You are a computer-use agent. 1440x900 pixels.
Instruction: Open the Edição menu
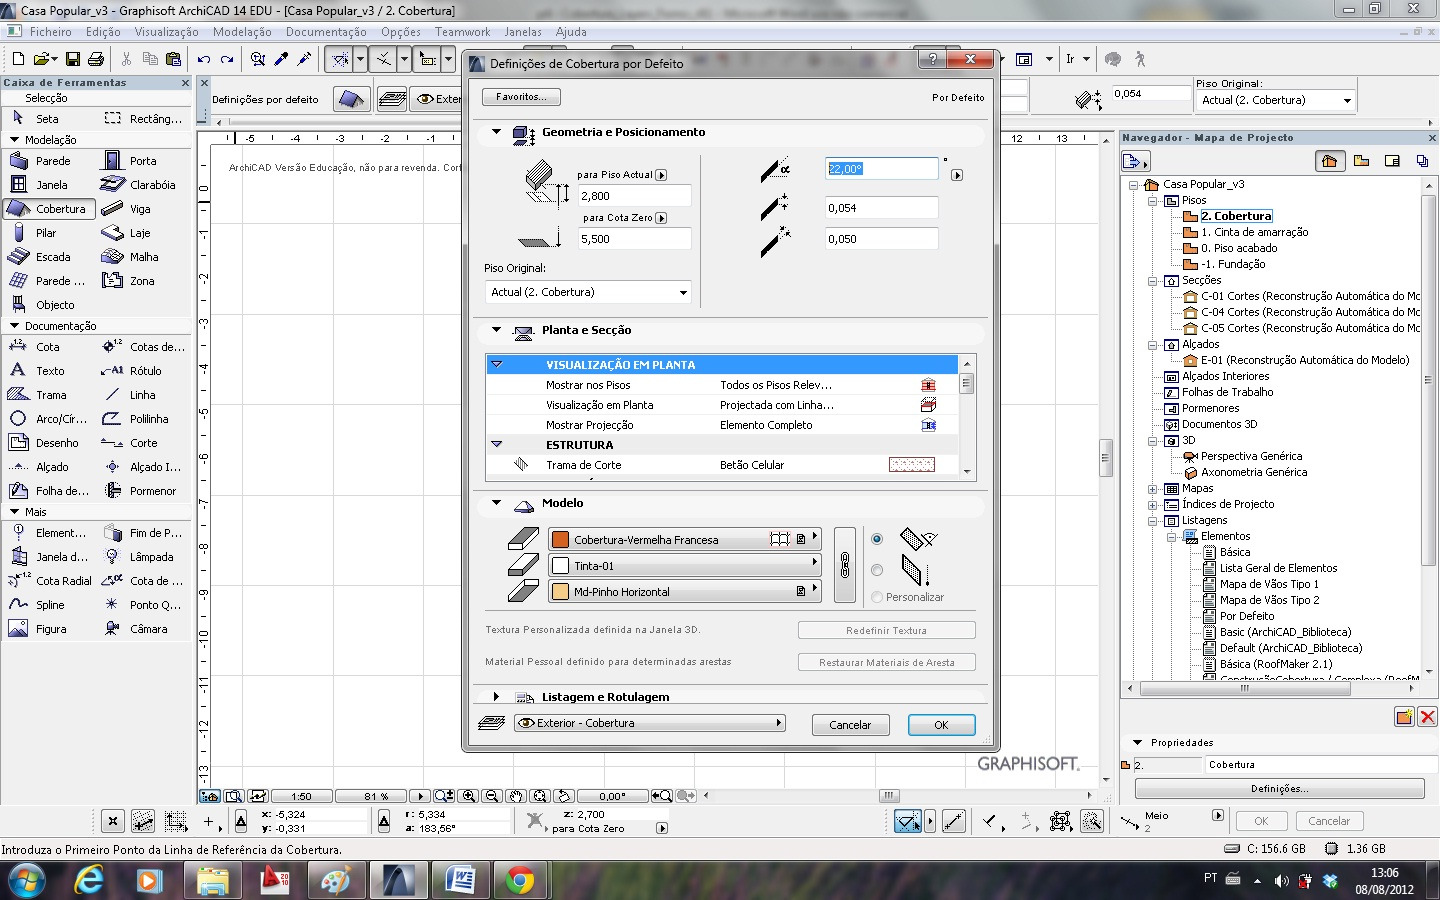[x=103, y=32]
